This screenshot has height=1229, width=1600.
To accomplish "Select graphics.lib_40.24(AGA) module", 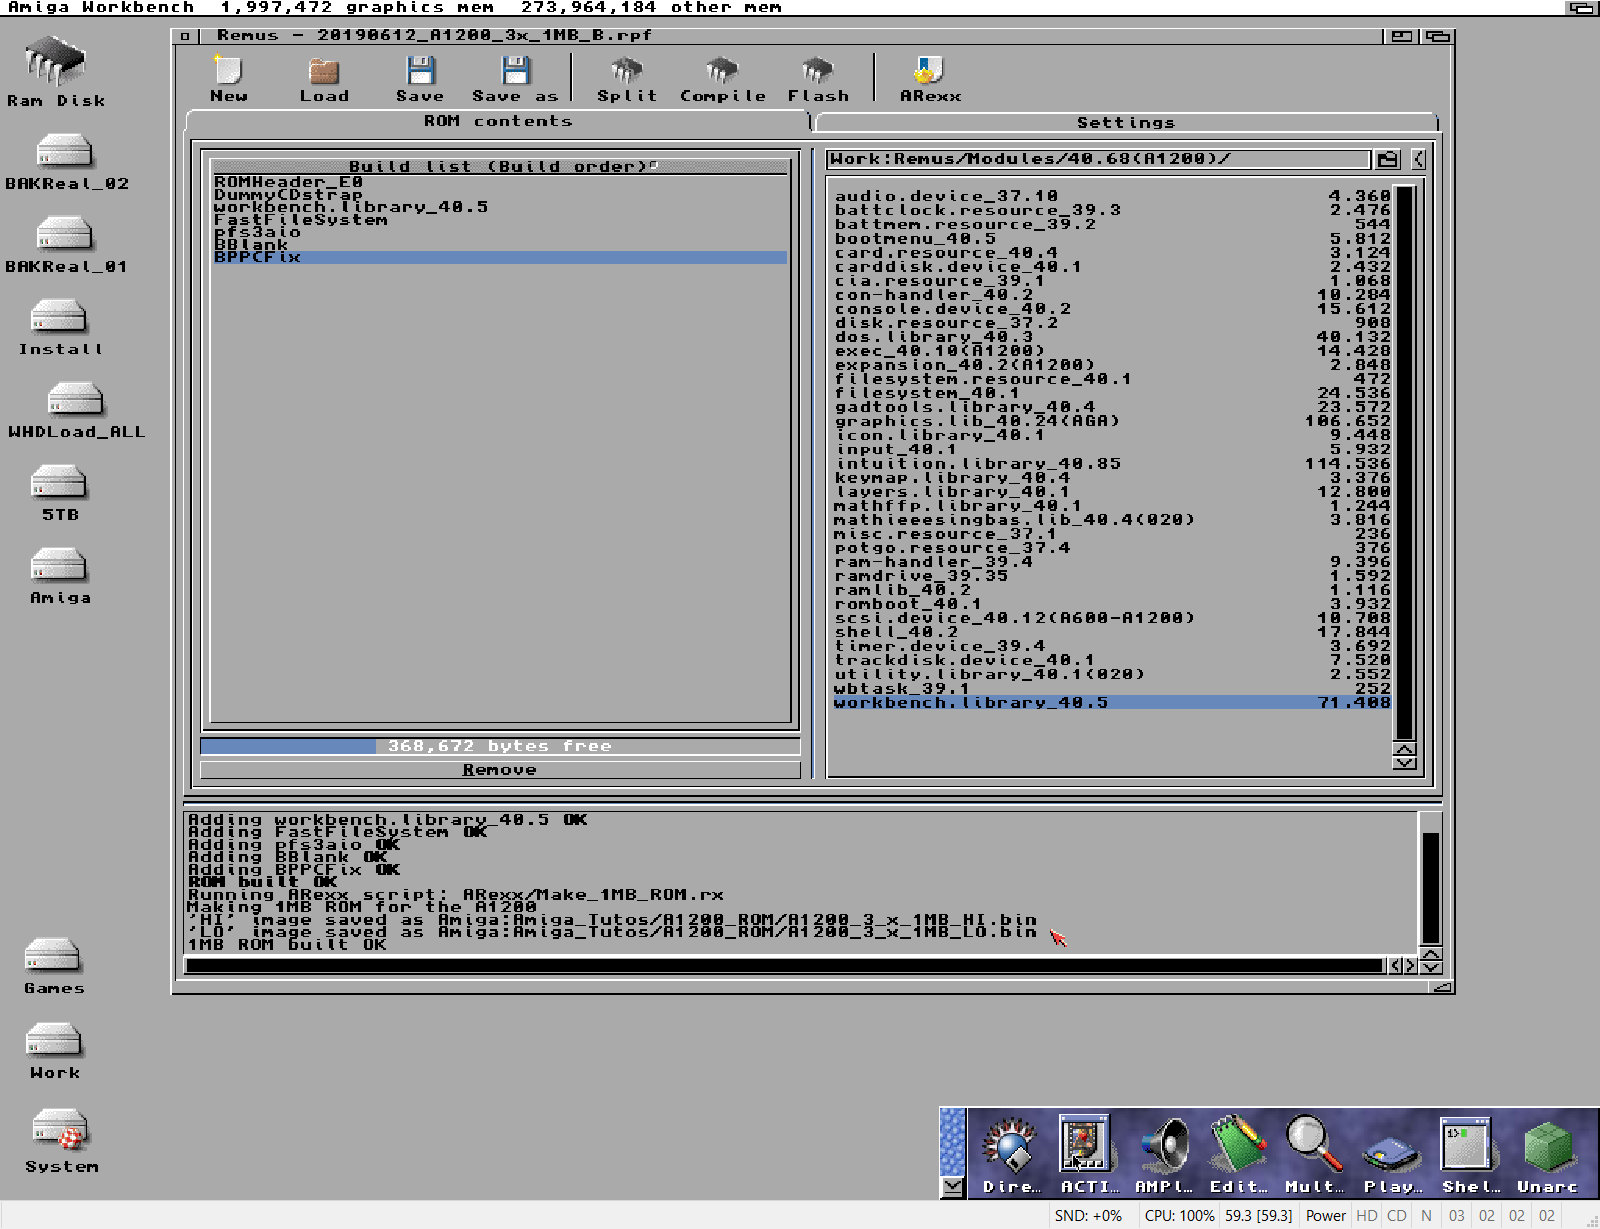I will click(x=1112, y=421).
